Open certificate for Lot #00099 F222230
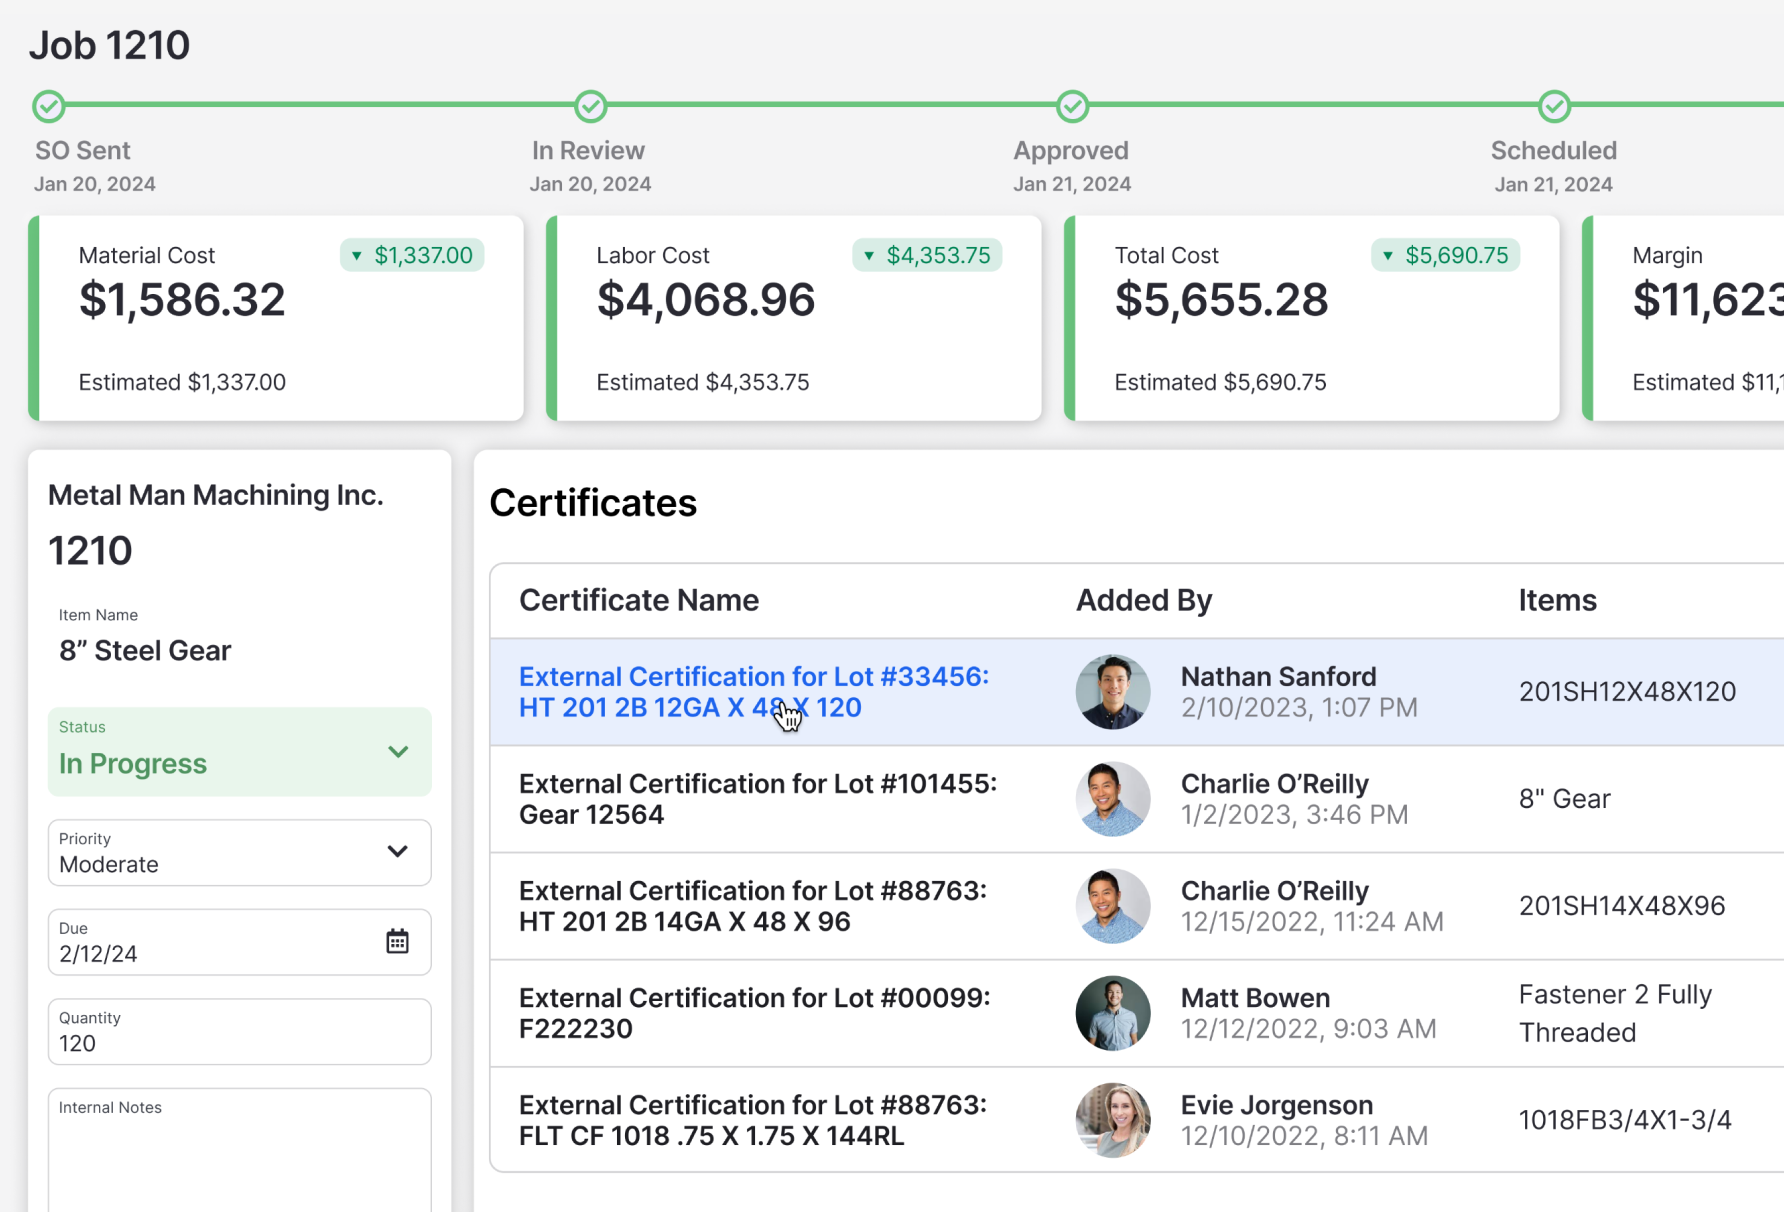The image size is (1784, 1212). point(755,1013)
